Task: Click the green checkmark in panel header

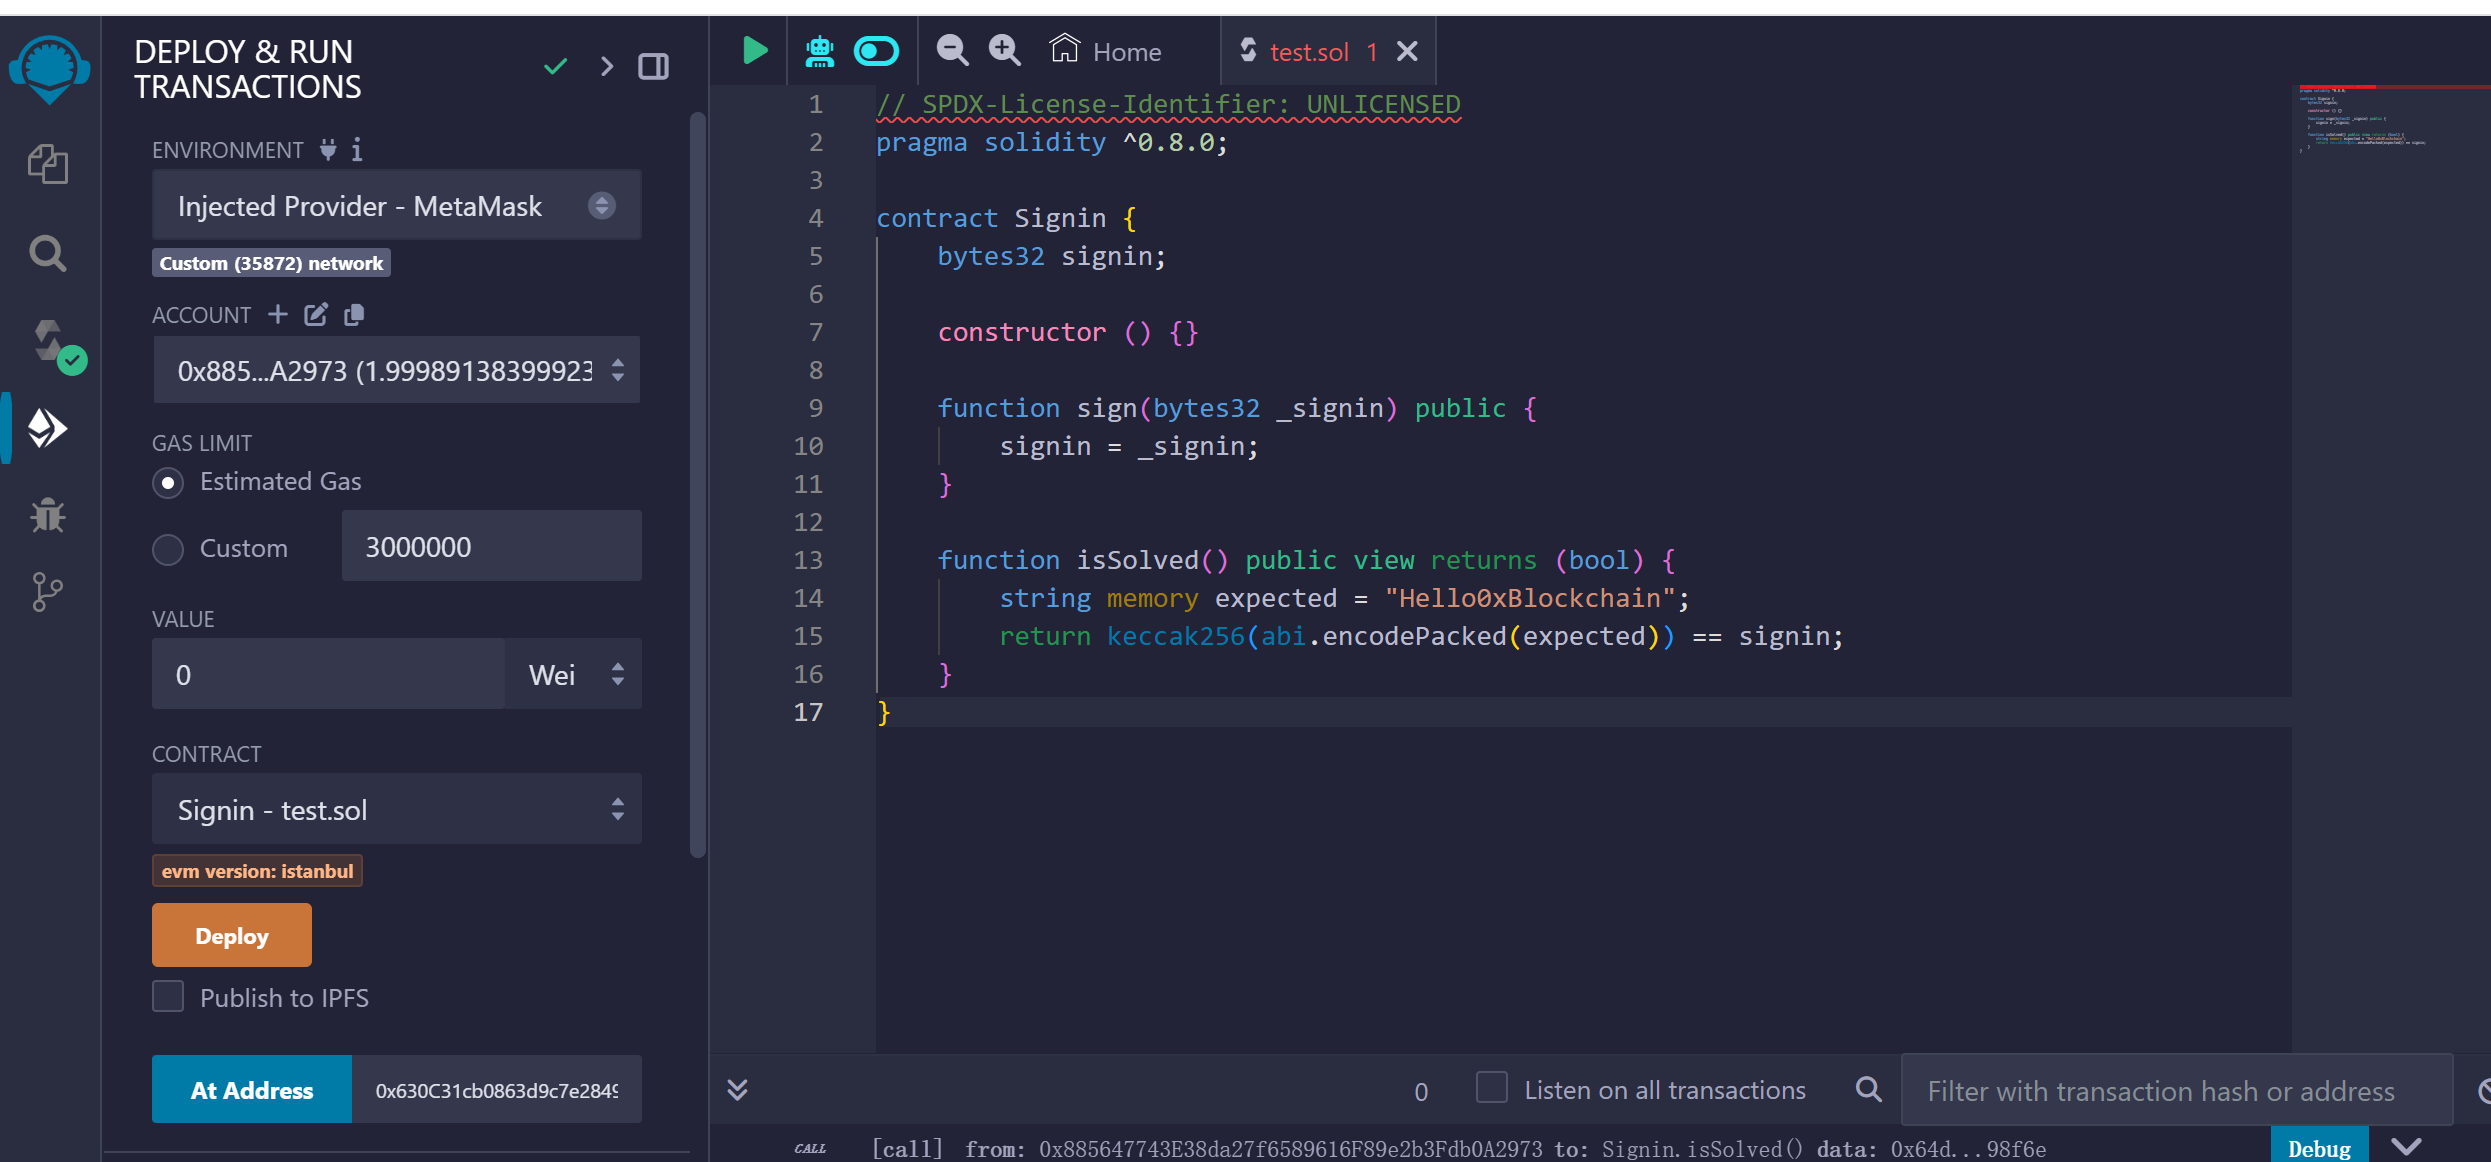Action: (556, 67)
